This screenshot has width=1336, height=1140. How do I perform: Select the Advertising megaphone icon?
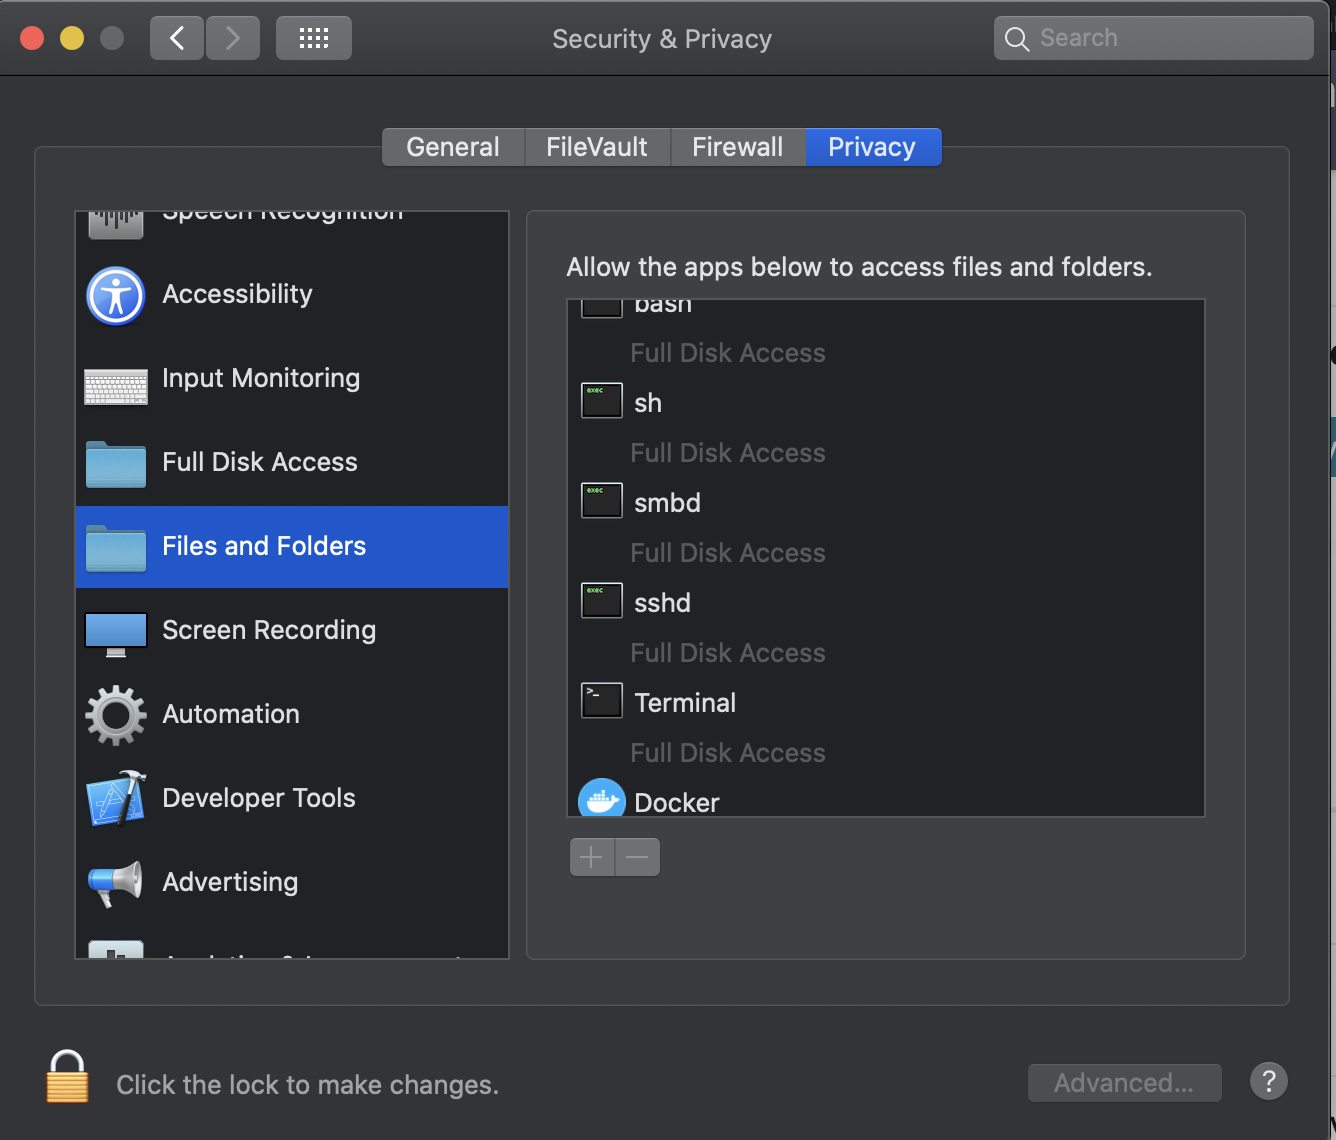pos(116,883)
